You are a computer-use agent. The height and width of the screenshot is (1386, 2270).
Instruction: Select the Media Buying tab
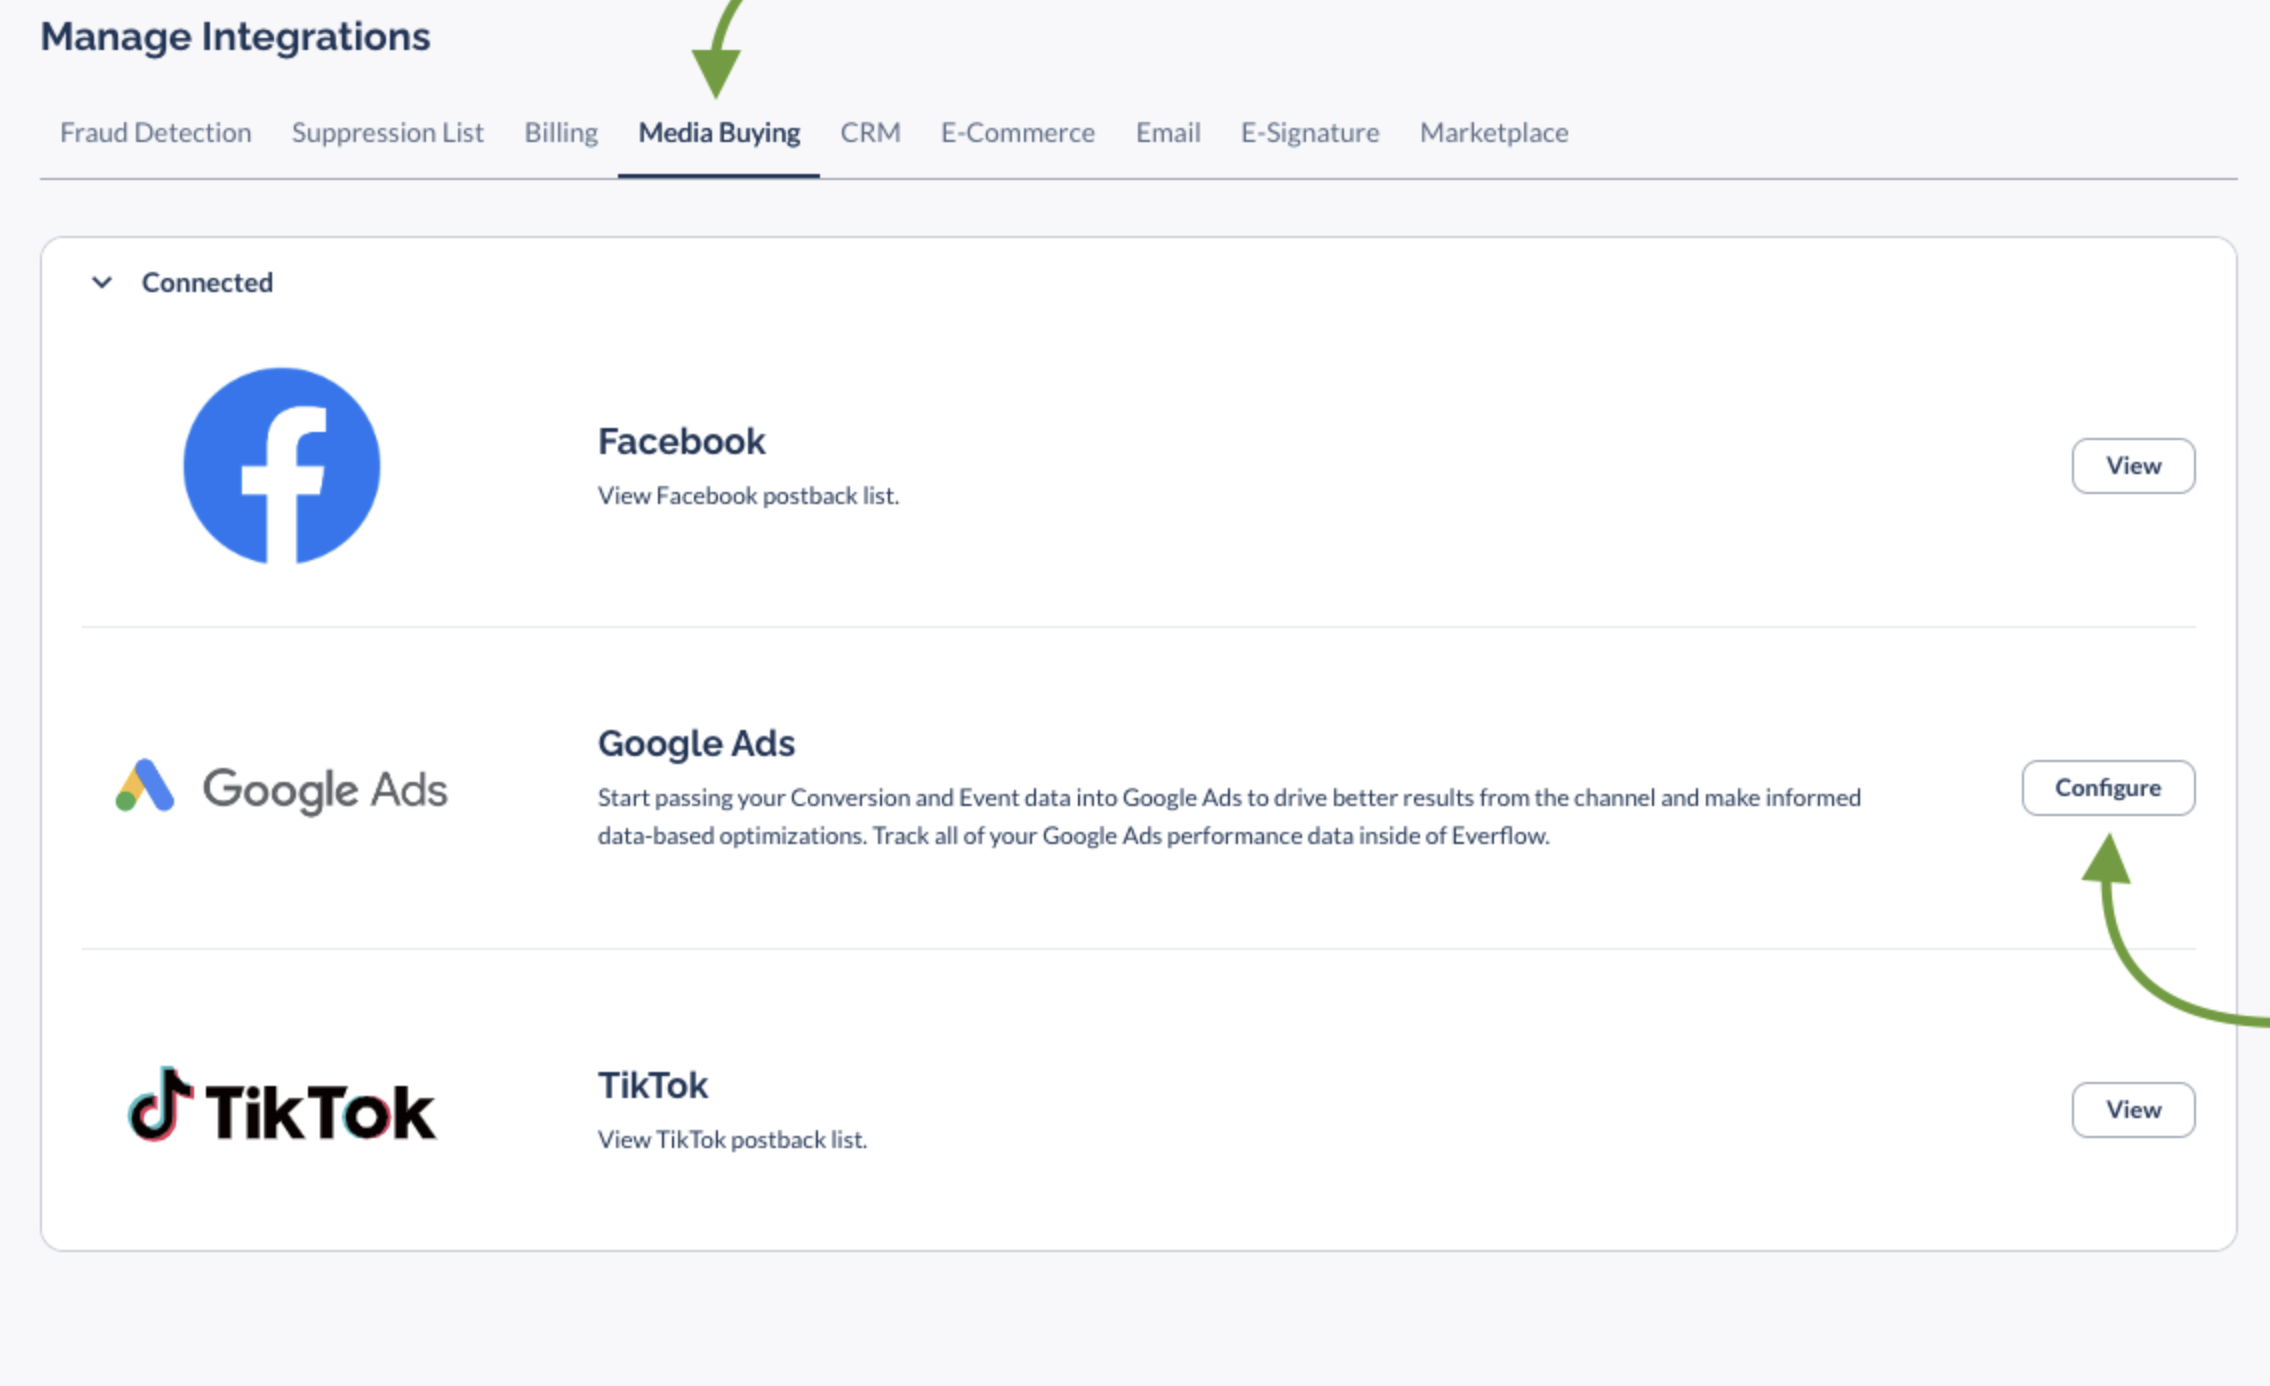coord(719,133)
